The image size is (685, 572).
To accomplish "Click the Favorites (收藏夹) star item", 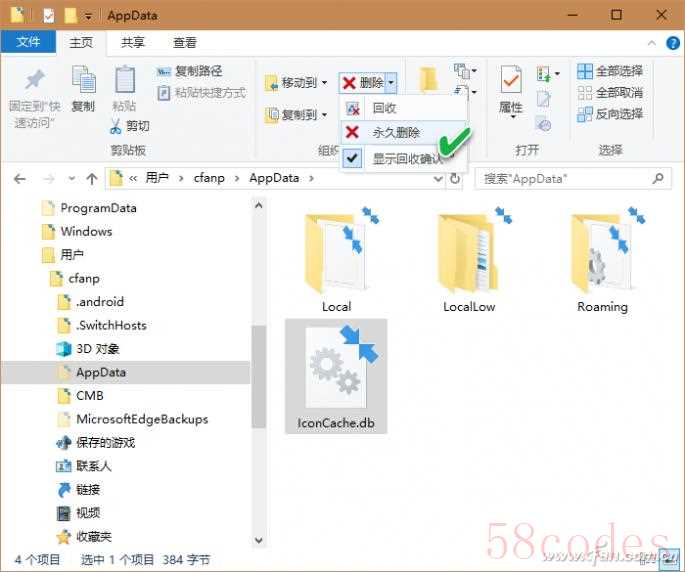I will pyautogui.click(x=84, y=536).
